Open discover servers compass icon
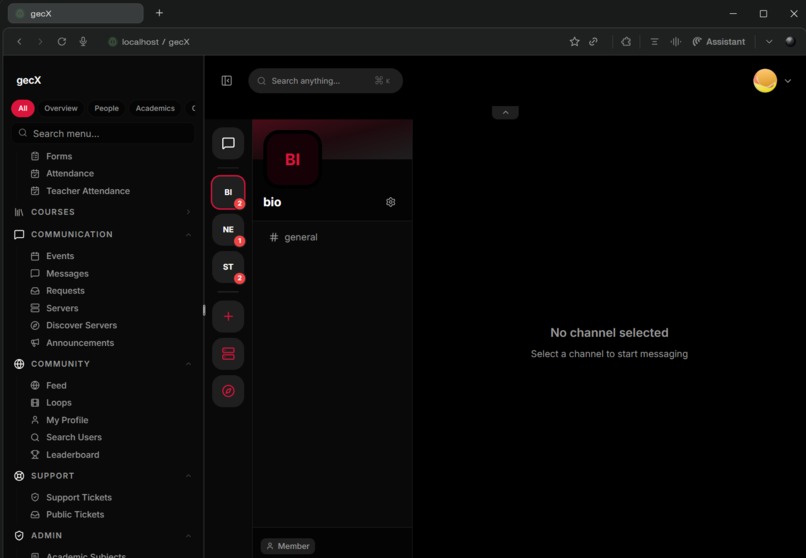This screenshot has width=806, height=558. tap(228, 391)
